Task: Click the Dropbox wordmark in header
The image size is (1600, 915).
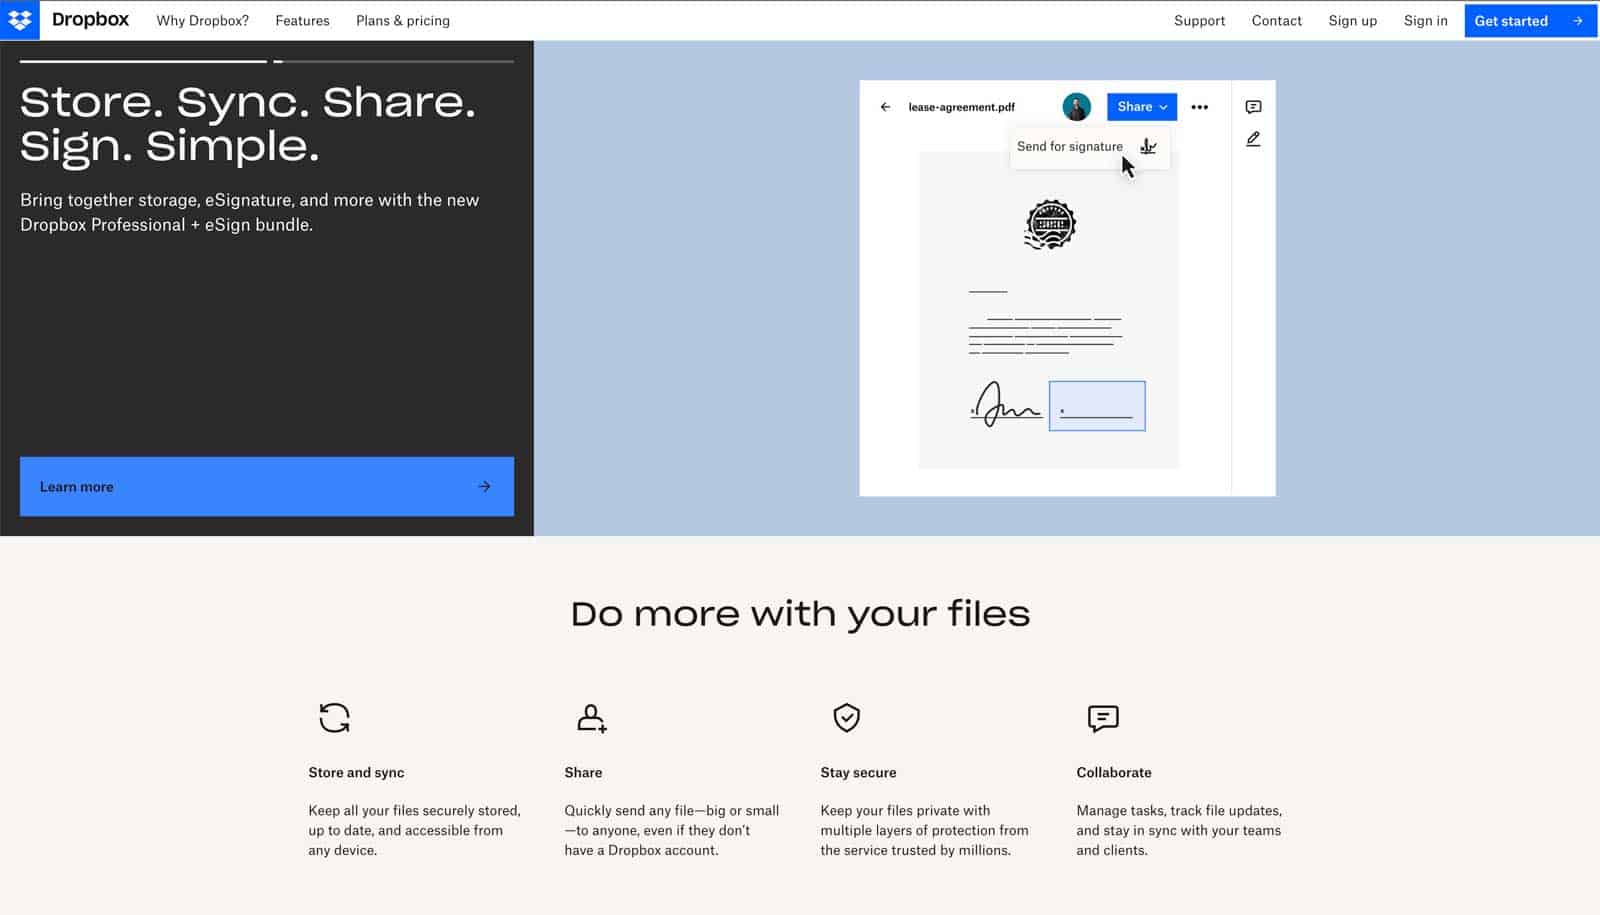Action: click(x=90, y=20)
